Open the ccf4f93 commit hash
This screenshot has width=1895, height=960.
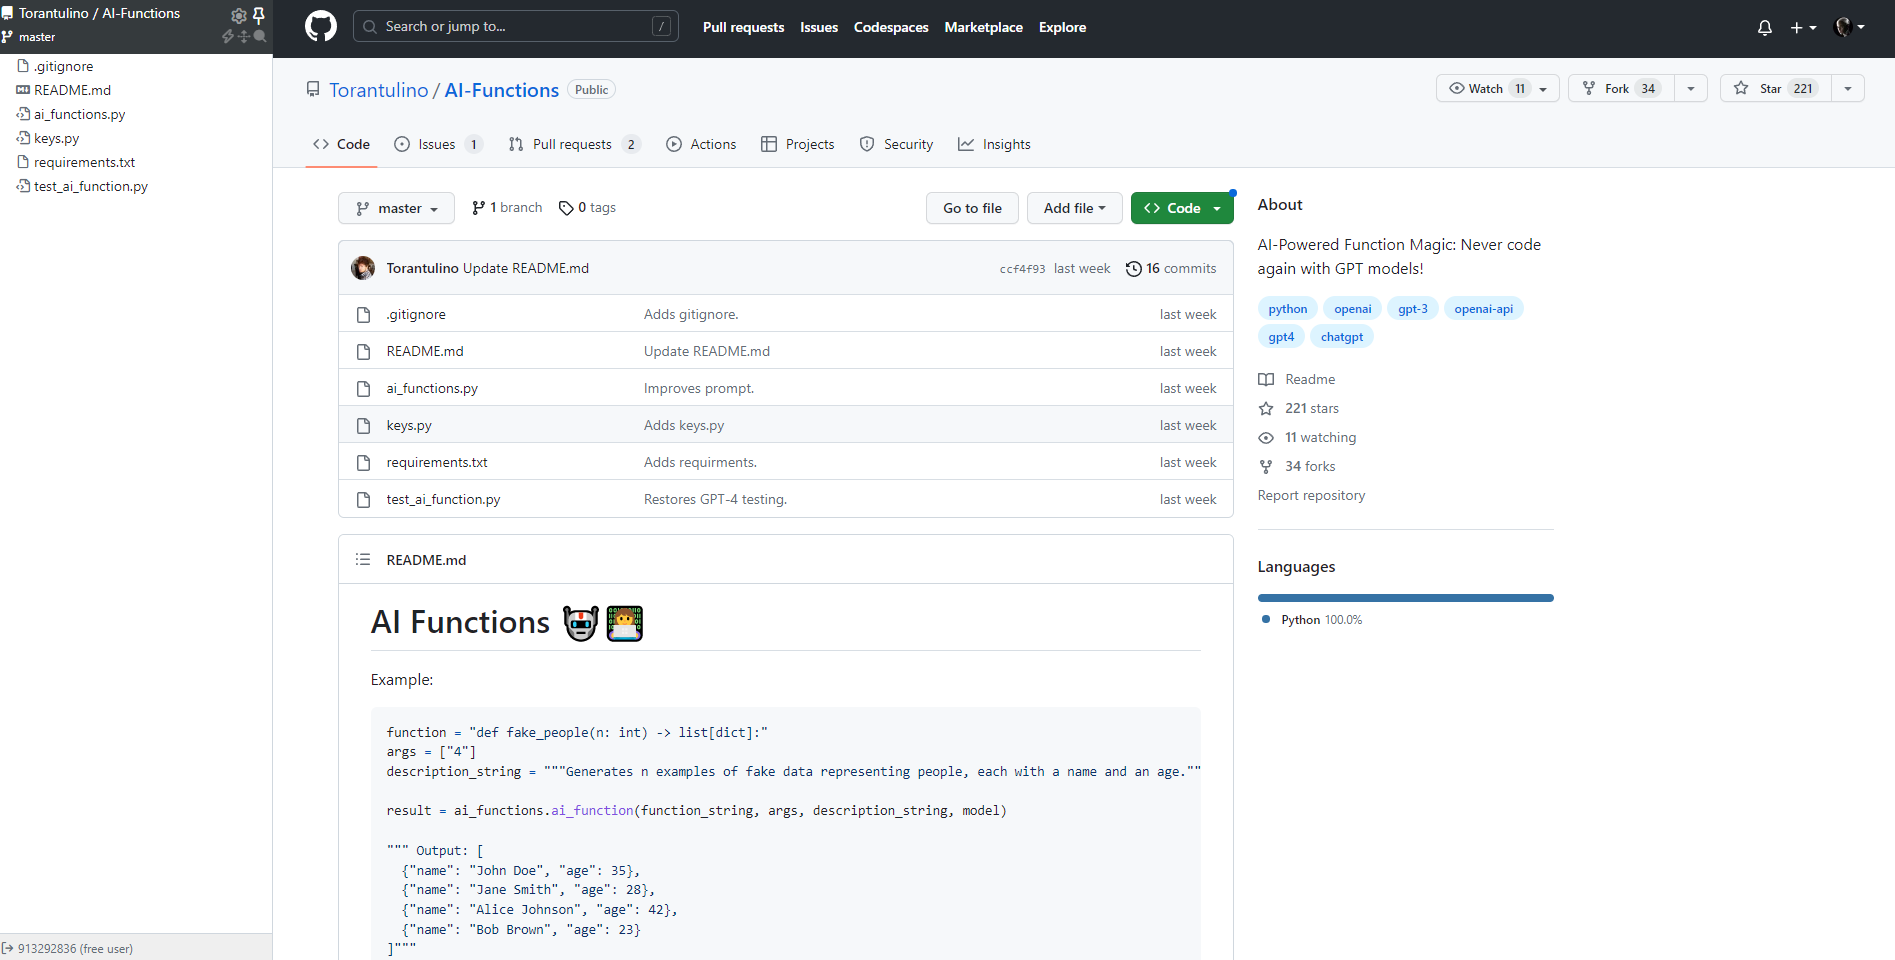[1022, 269]
